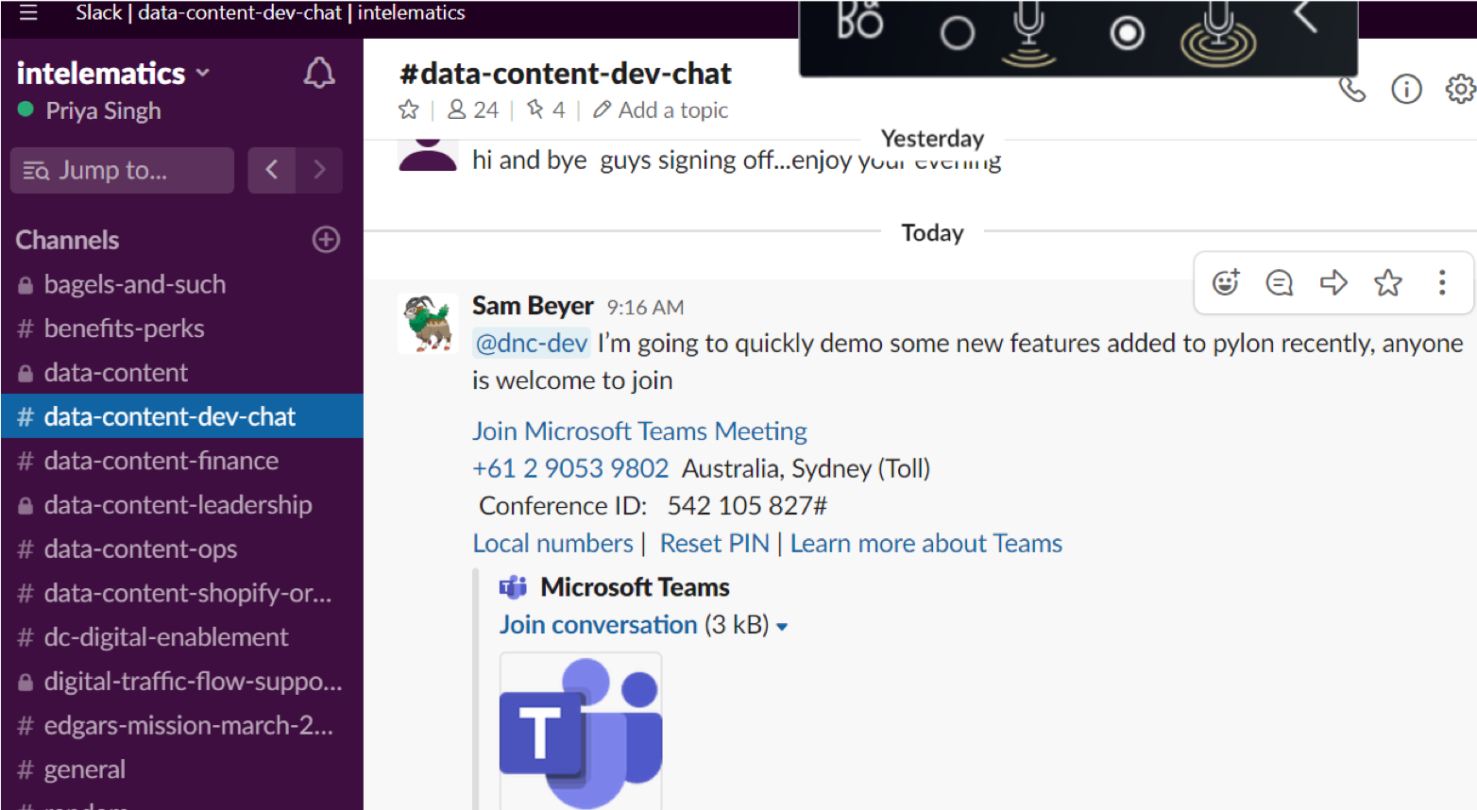
Task: Click the empty circle in overlay
Action: click(957, 33)
